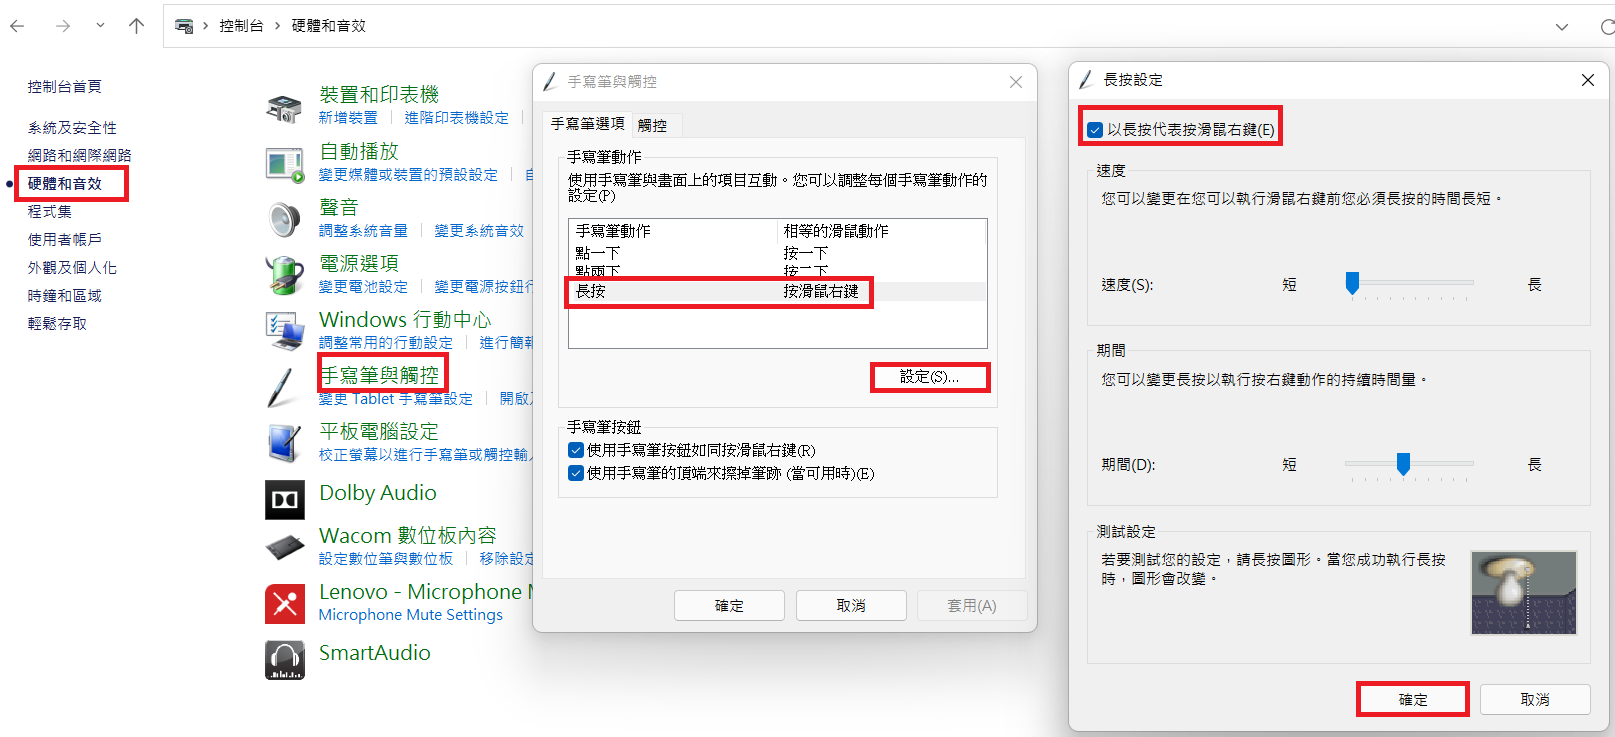Viewport: 1615px width, 737px height.
Task: Click the Wacom tablet icon
Action: 285,547
